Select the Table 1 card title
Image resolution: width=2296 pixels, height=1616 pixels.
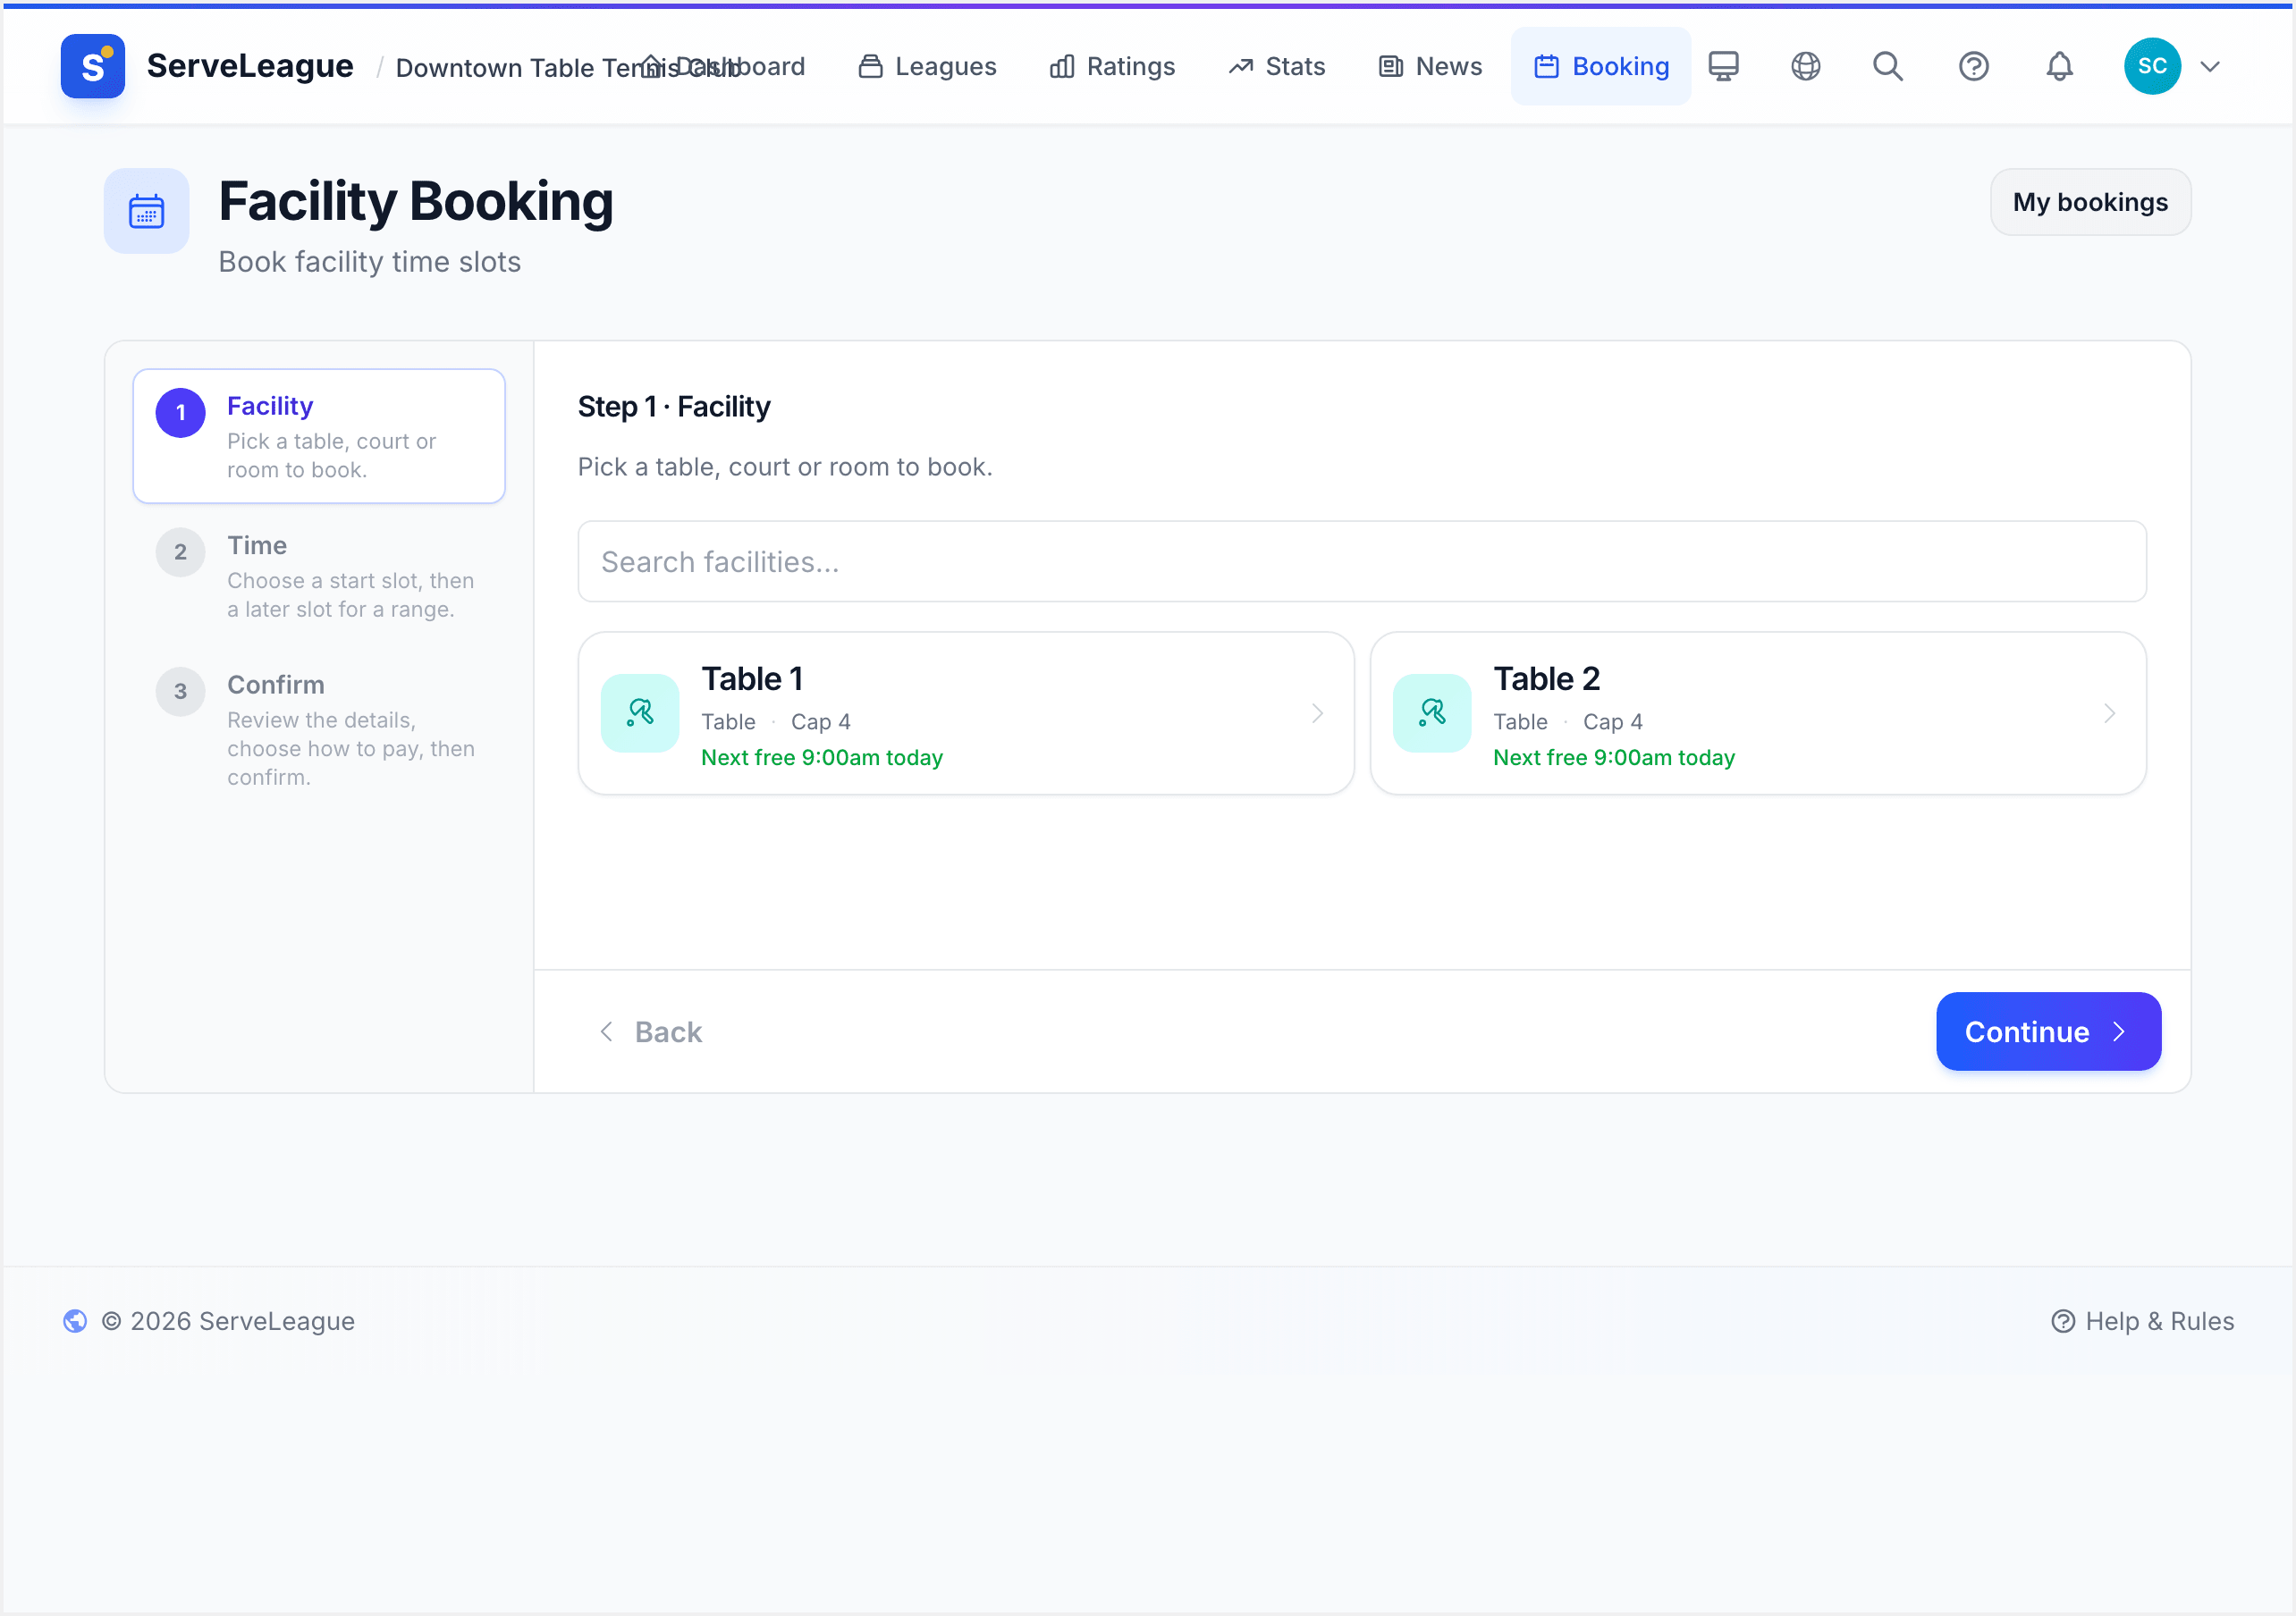point(752,679)
